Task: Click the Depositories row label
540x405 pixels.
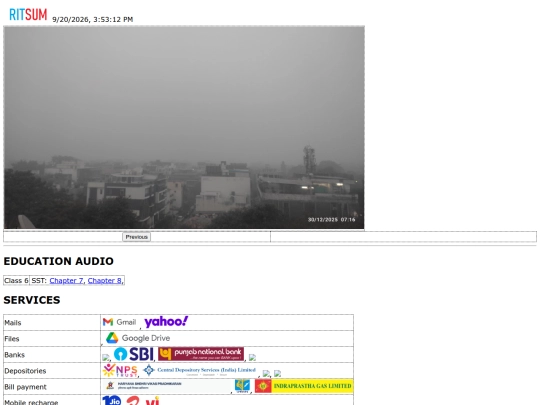Action: coord(25,371)
